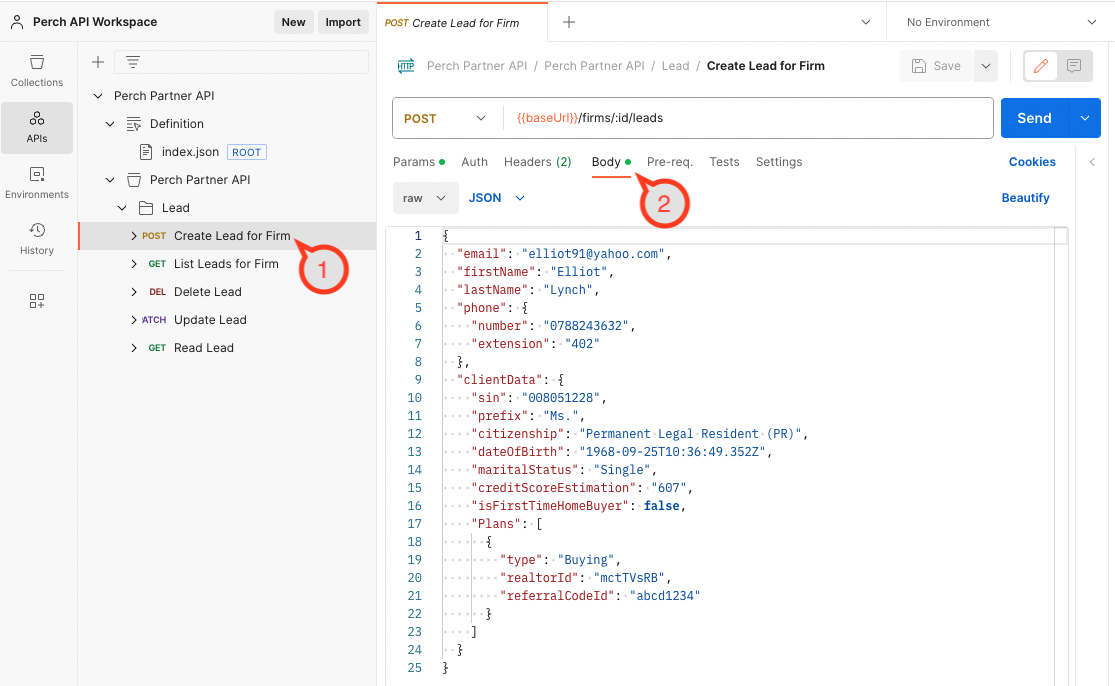Click the HTTP request type icon

tap(406, 66)
